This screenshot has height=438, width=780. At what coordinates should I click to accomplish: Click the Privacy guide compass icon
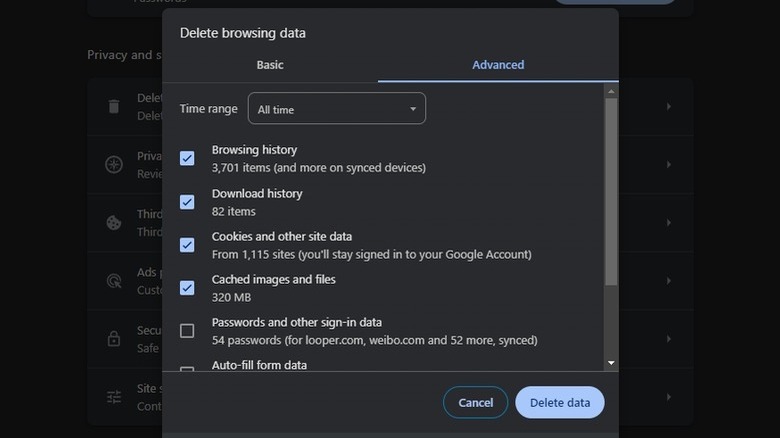pyautogui.click(x=114, y=164)
